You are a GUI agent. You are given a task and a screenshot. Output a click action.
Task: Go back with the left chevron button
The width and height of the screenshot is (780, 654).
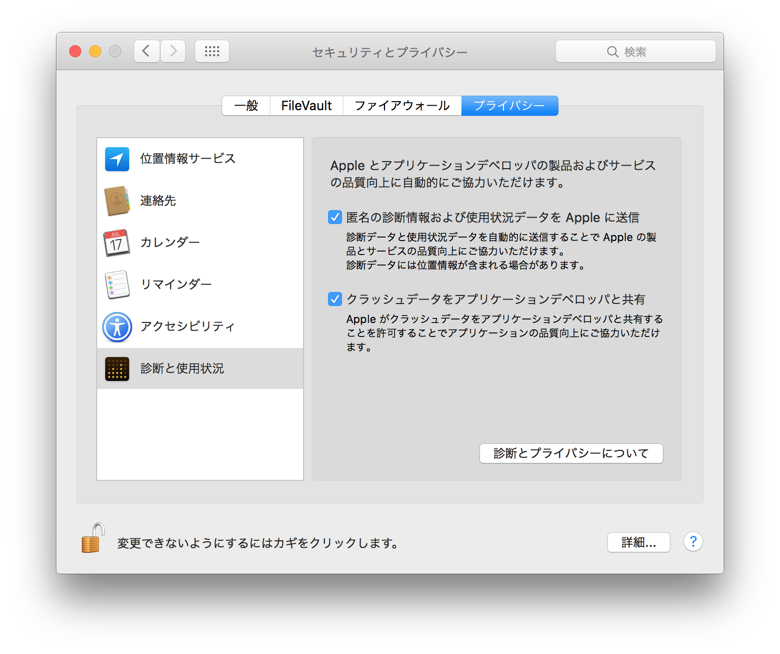(146, 51)
